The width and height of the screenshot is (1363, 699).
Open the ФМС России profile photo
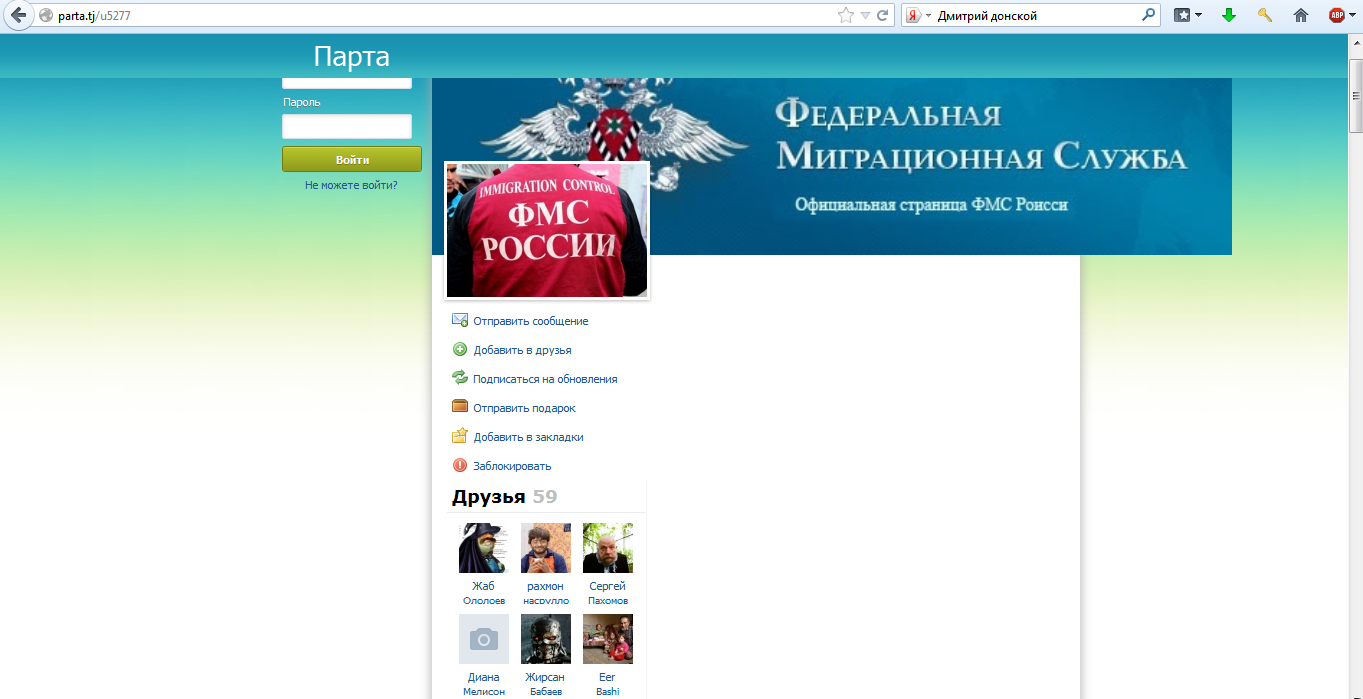[x=547, y=230]
